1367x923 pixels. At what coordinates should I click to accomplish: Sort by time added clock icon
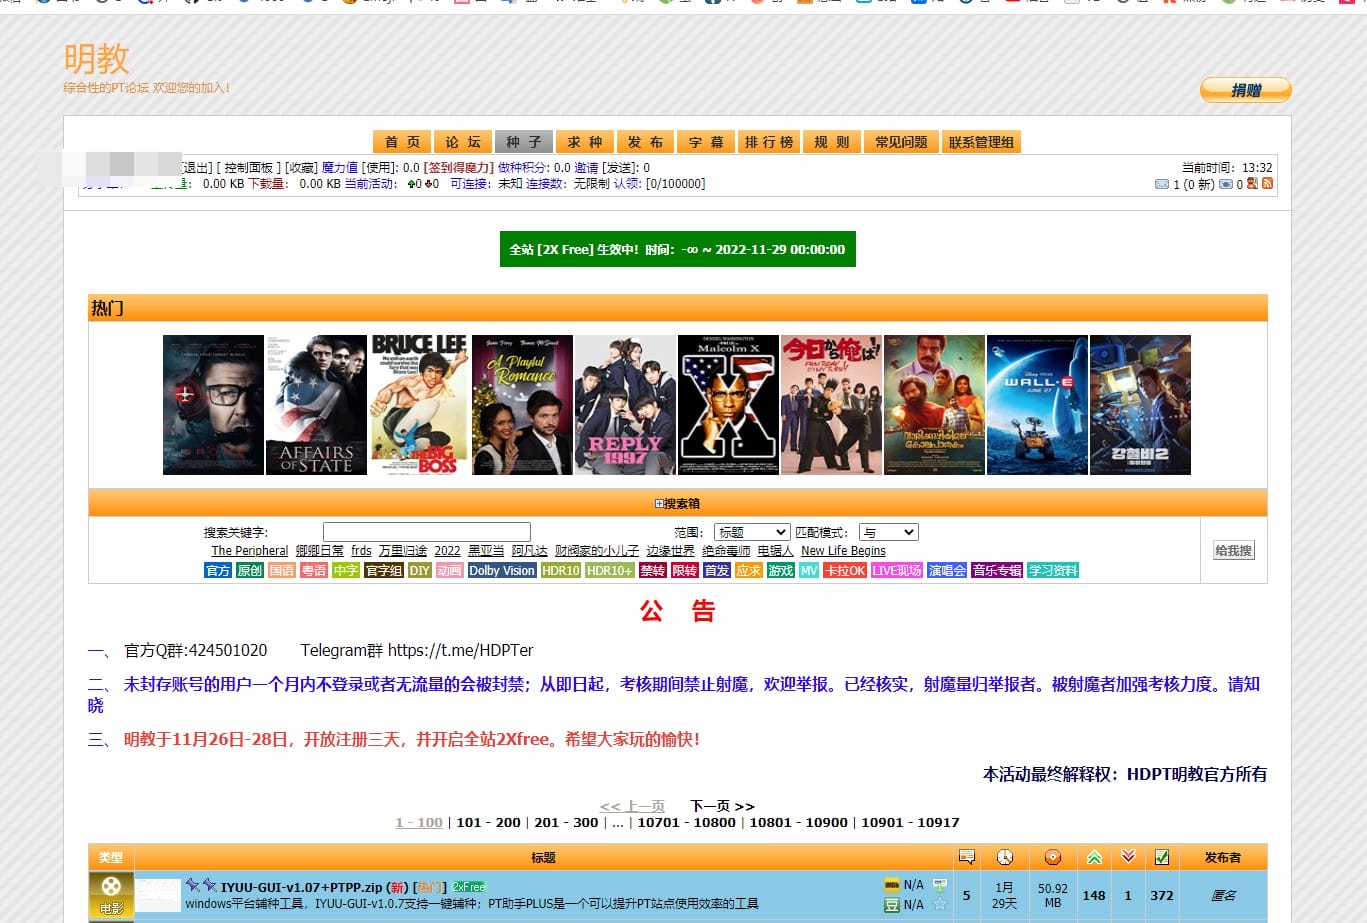click(1004, 857)
